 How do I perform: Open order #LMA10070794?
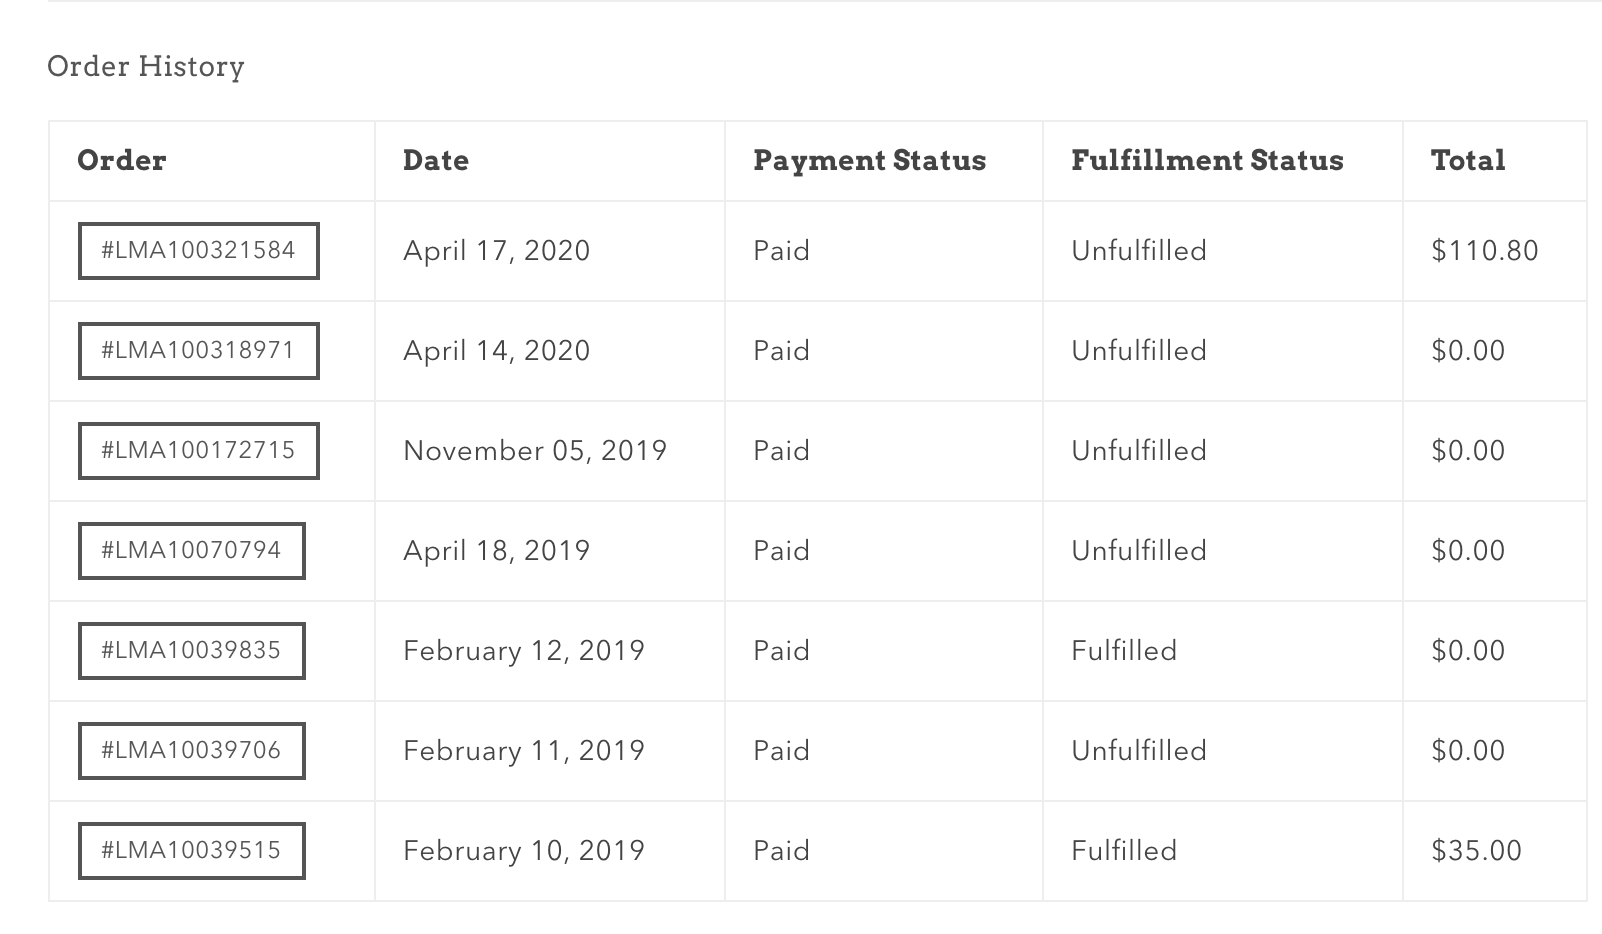(x=191, y=551)
